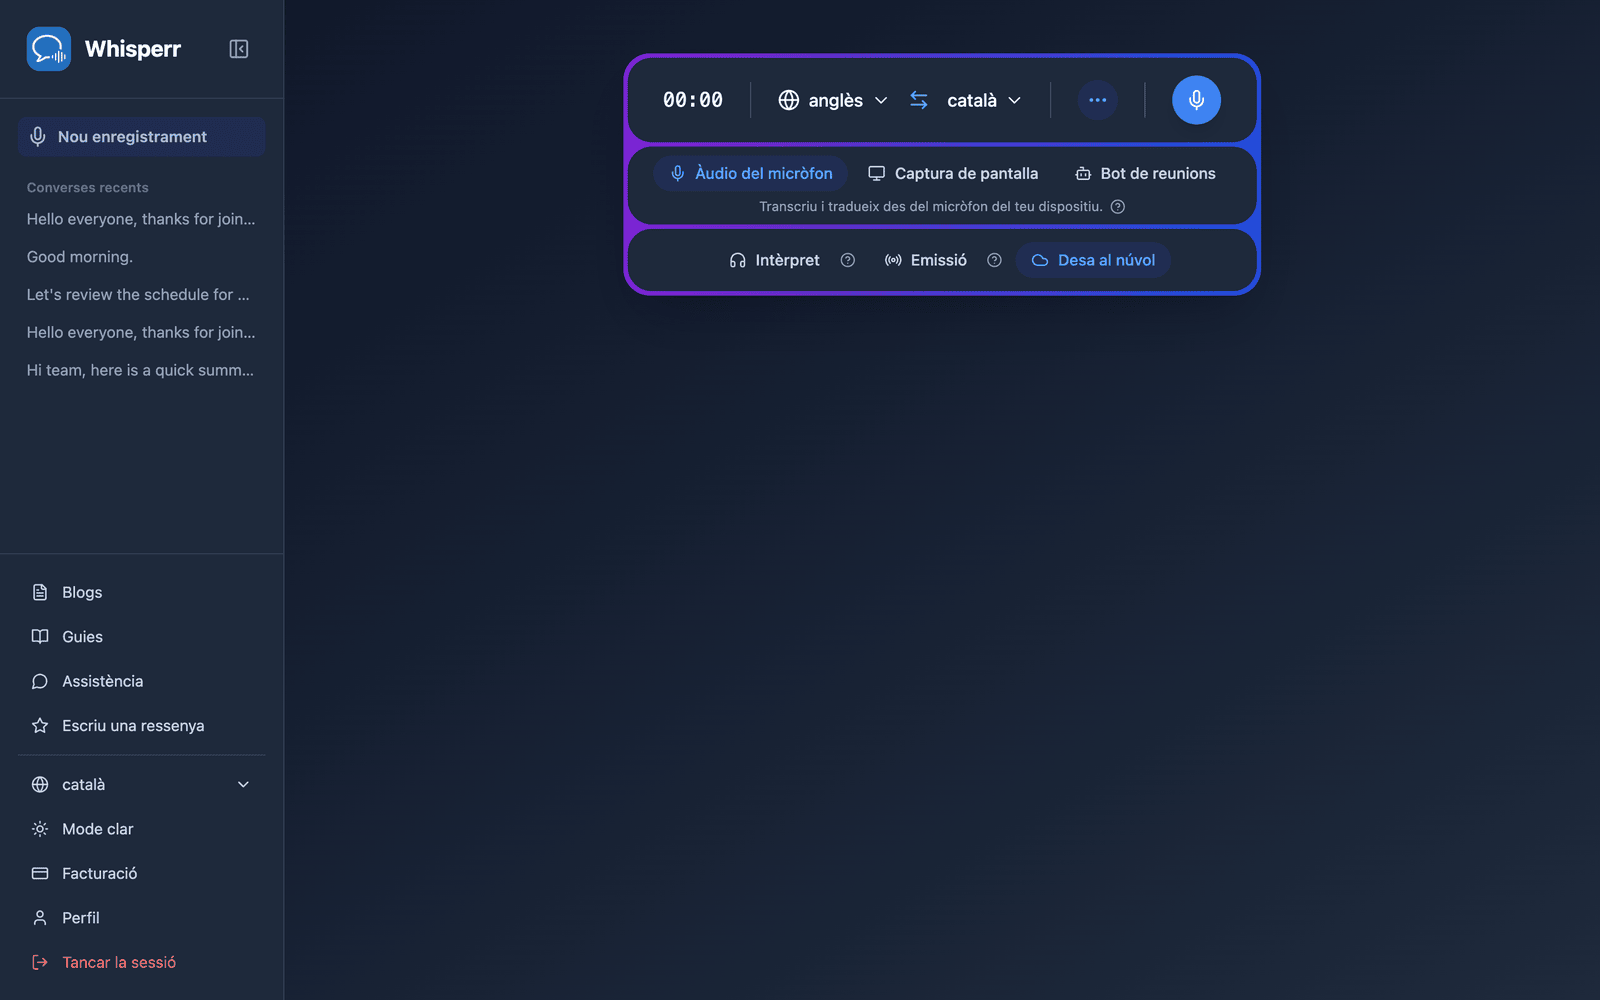Click help icon next to Emissió

click(994, 260)
